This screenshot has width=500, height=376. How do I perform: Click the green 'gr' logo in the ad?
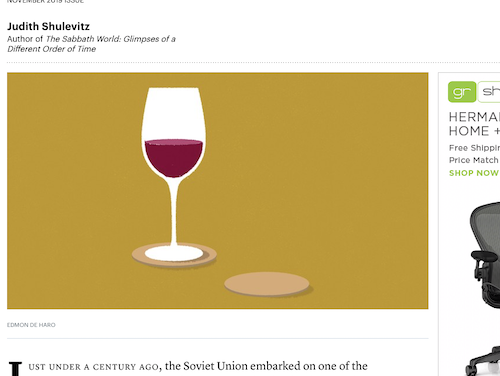[462, 92]
